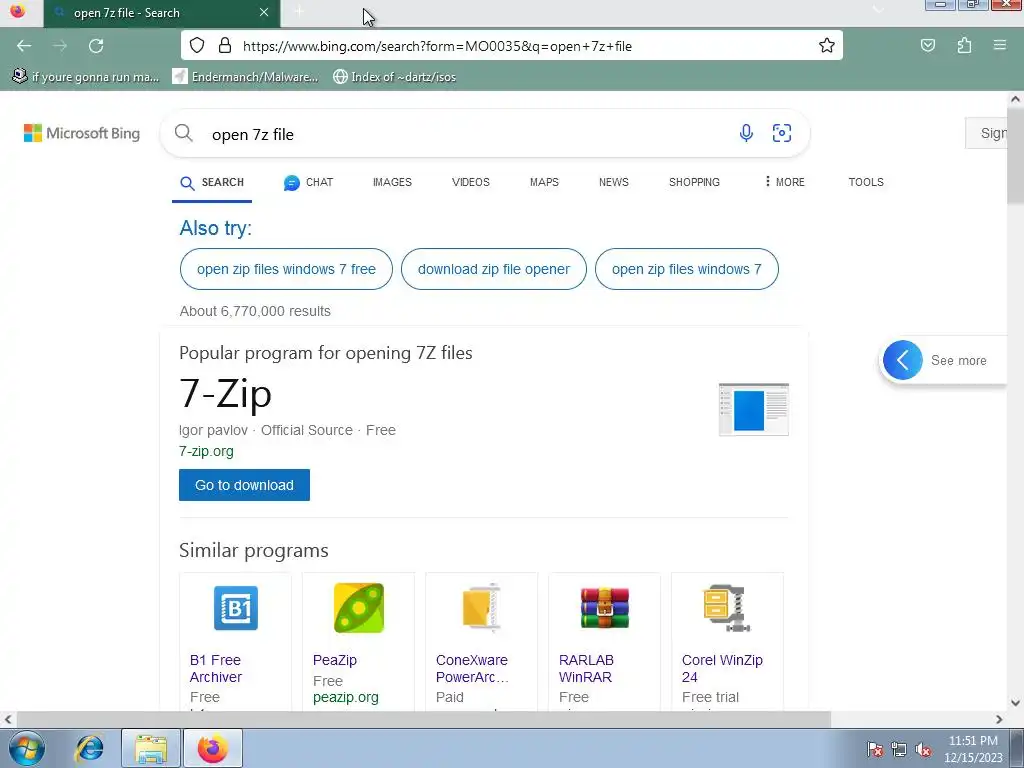Viewport: 1024px width, 768px height.
Task: Bookmark this page with the star icon
Action: coord(827,45)
